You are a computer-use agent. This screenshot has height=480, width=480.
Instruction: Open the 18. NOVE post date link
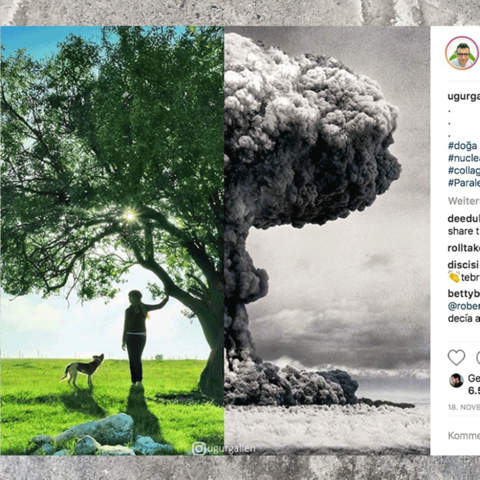click(x=464, y=407)
